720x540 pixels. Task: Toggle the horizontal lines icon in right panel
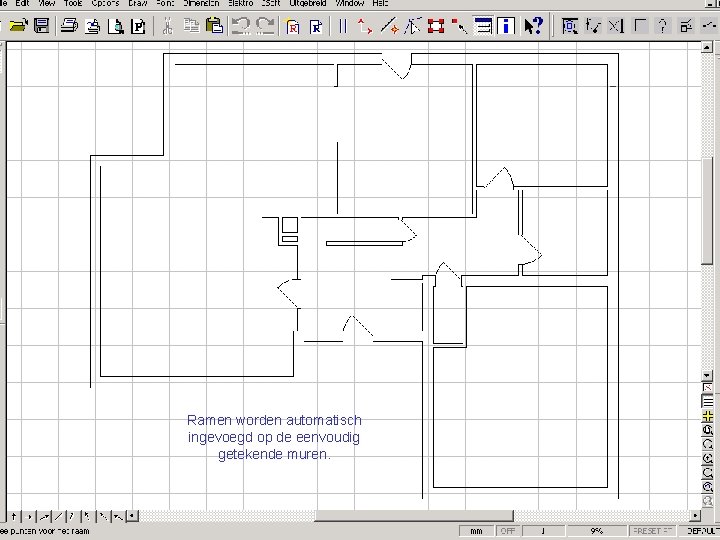[708, 402]
